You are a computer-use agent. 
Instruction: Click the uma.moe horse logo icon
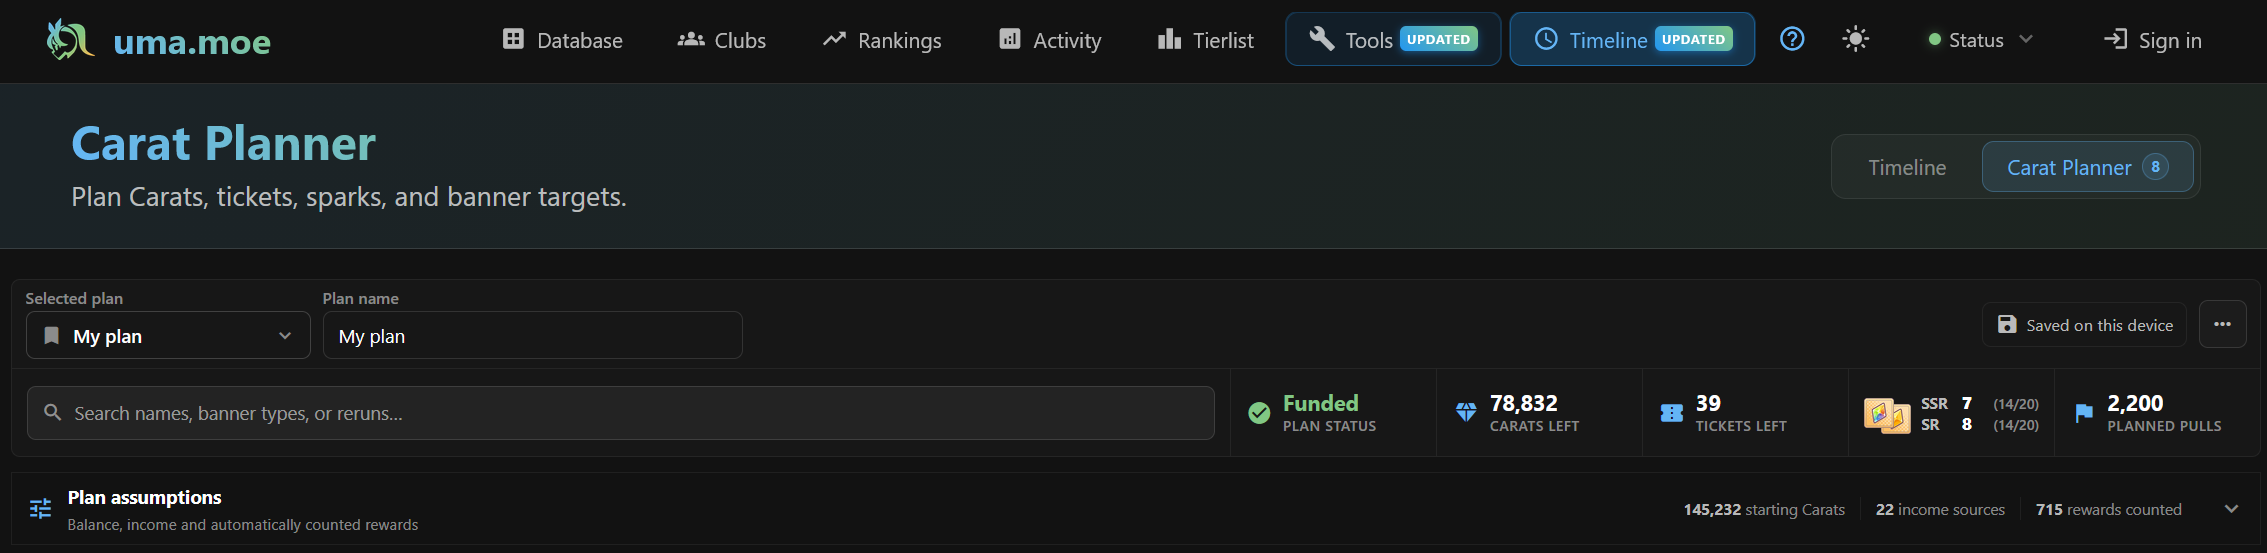[70, 40]
